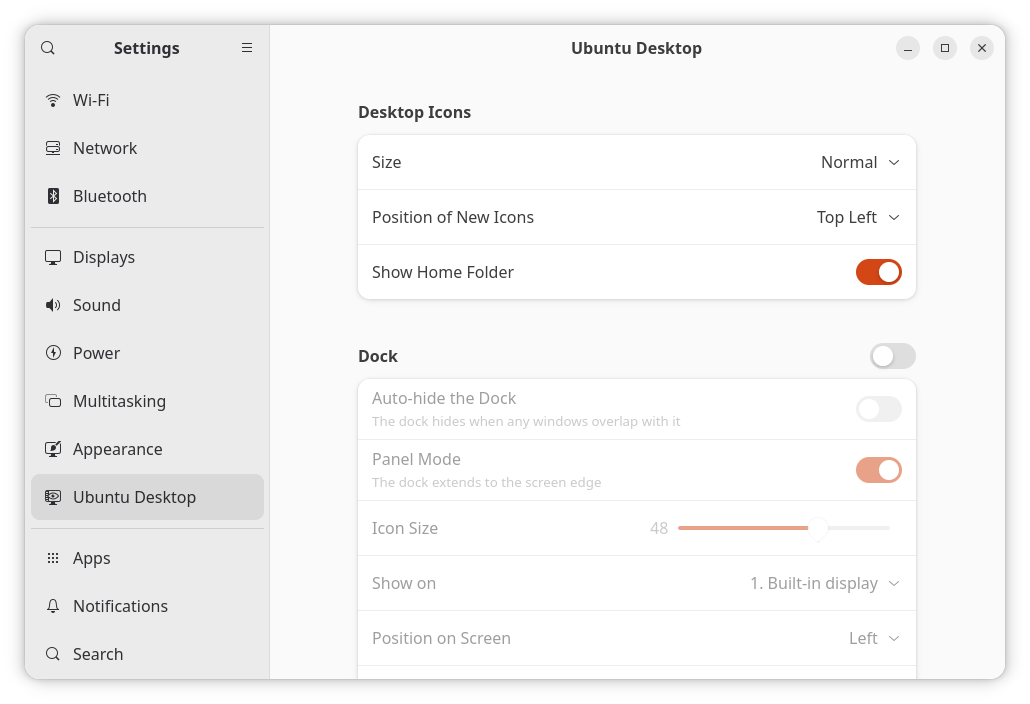Click the Sound speaker icon
This screenshot has height=704, width=1030.
(x=53, y=305)
